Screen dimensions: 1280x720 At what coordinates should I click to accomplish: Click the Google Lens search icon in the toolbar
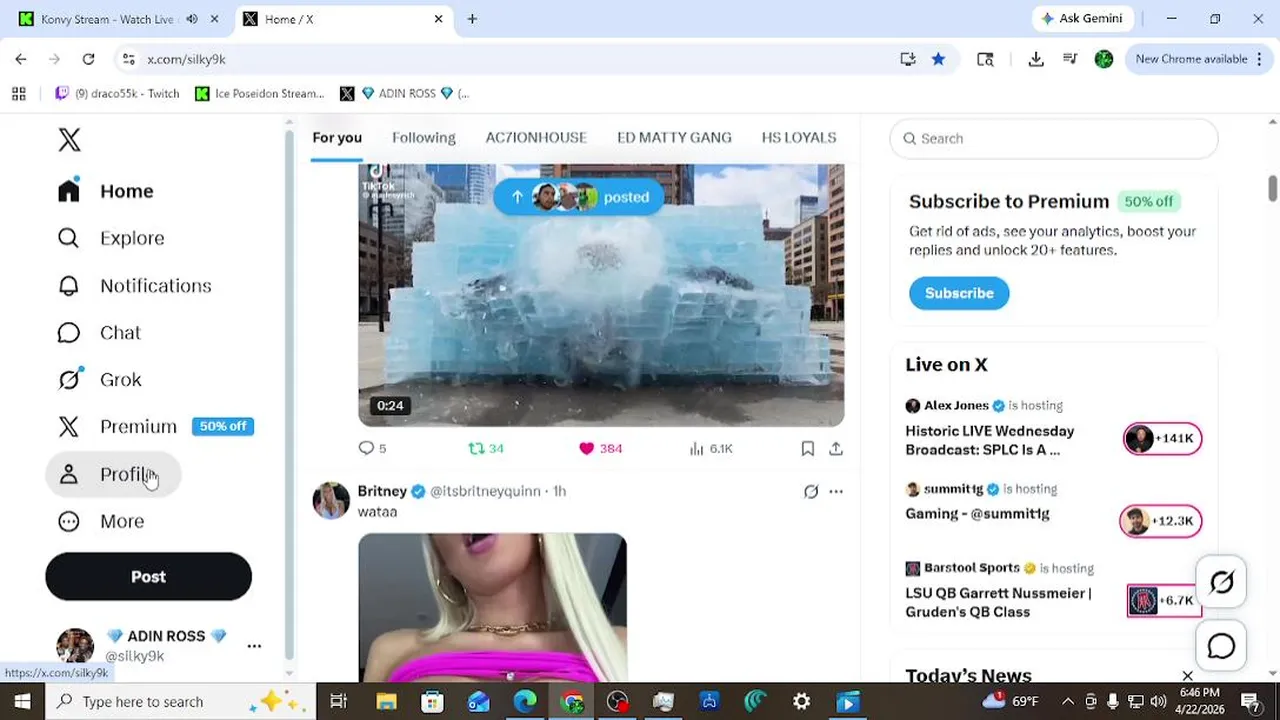pyautogui.click(x=985, y=59)
